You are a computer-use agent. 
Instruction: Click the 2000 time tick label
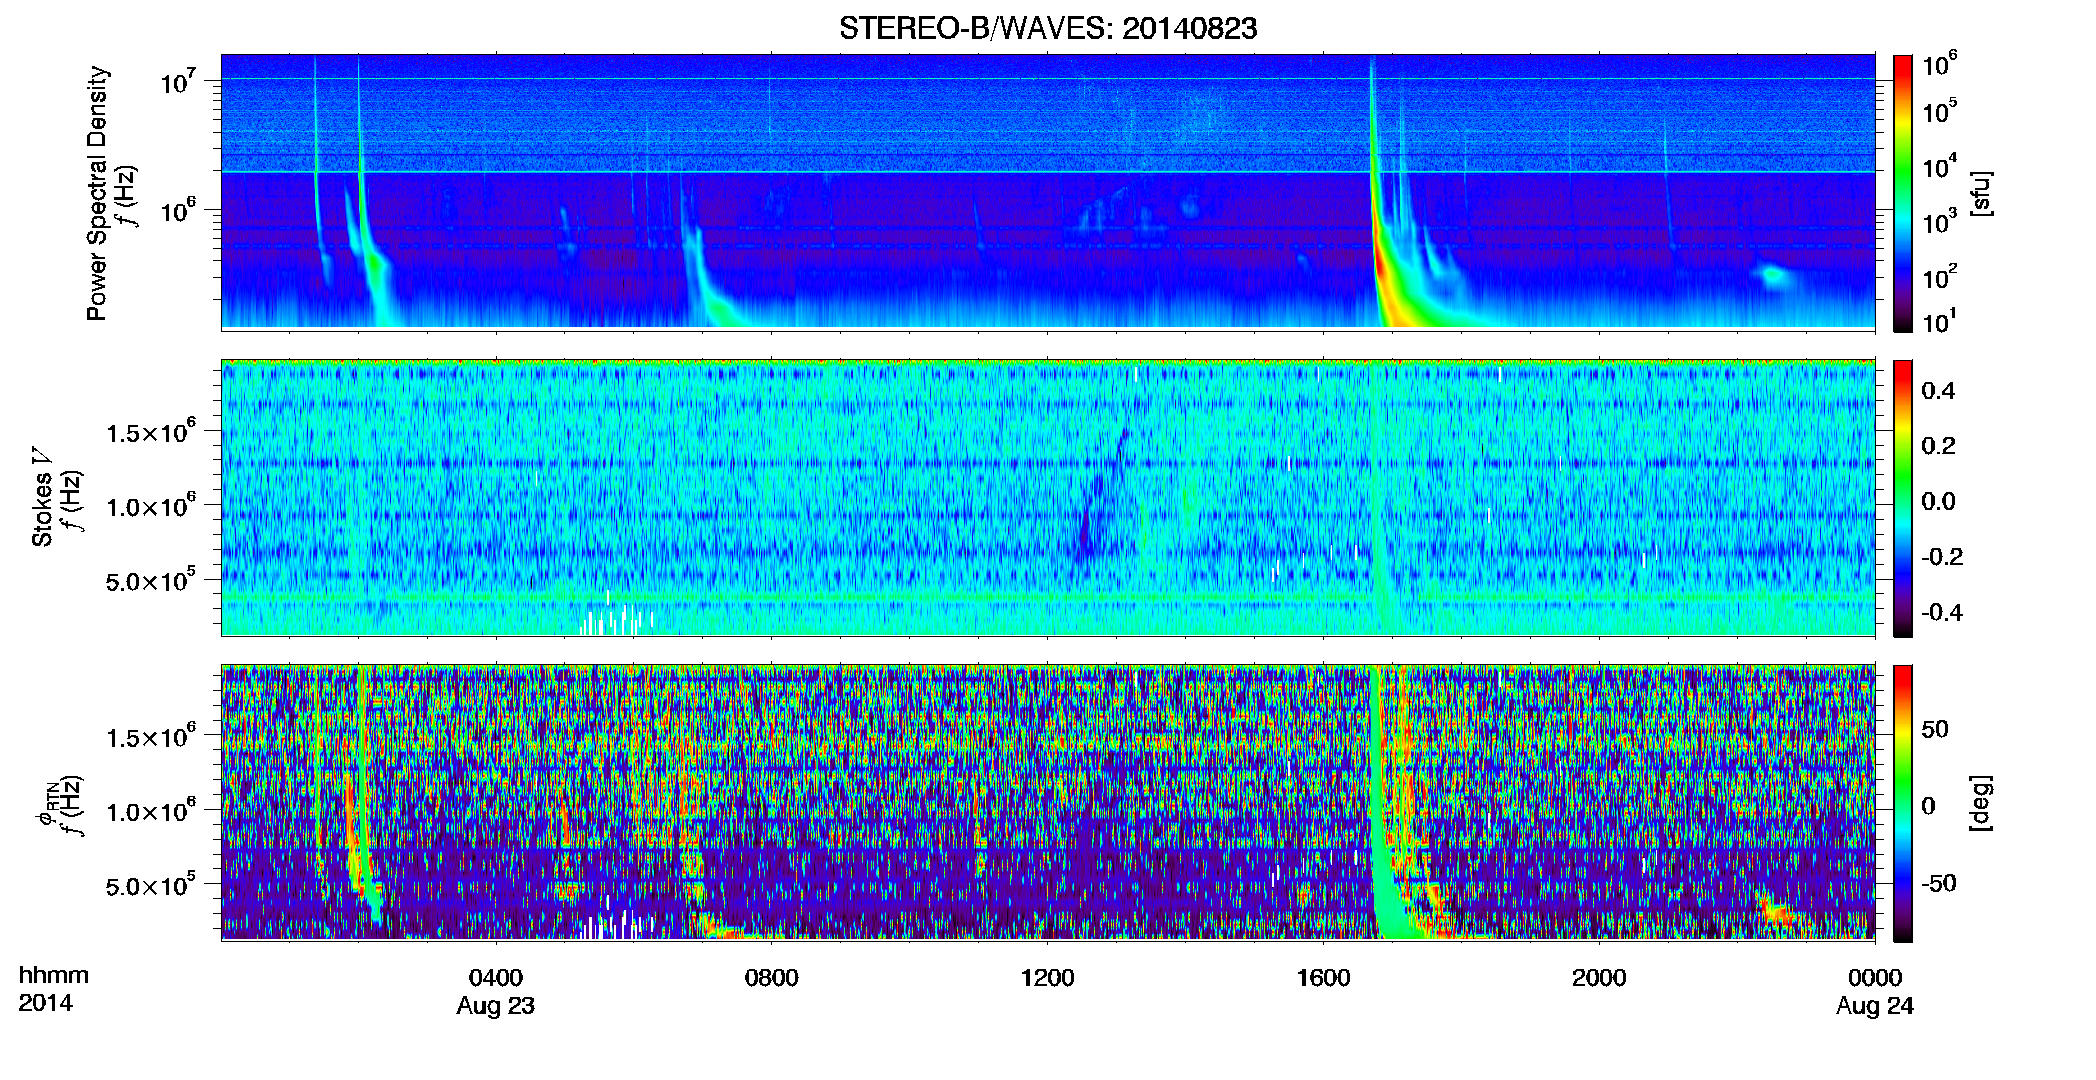1599,978
